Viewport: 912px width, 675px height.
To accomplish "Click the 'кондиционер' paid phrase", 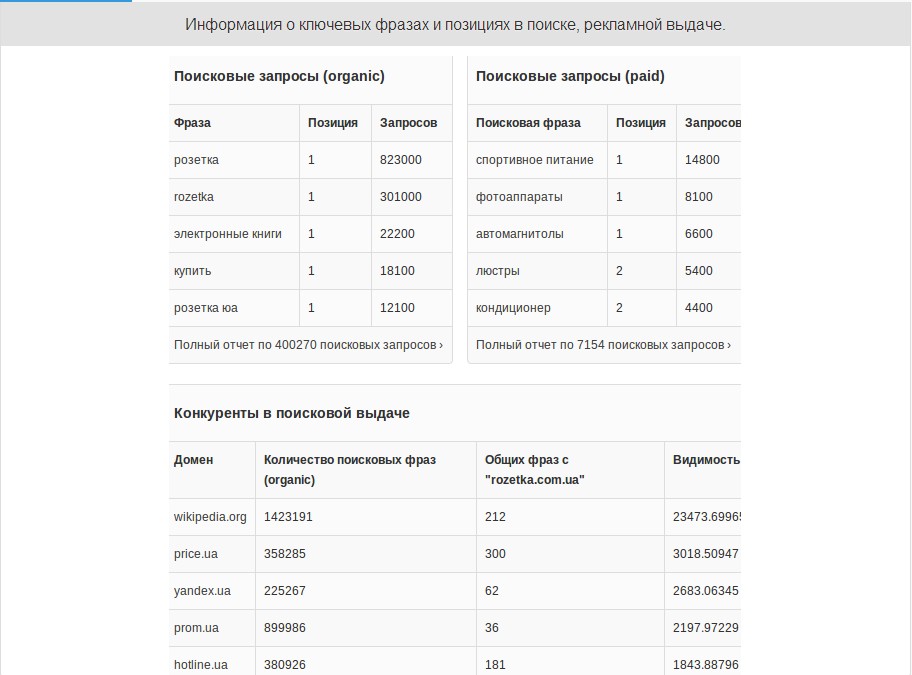I will [x=513, y=308].
